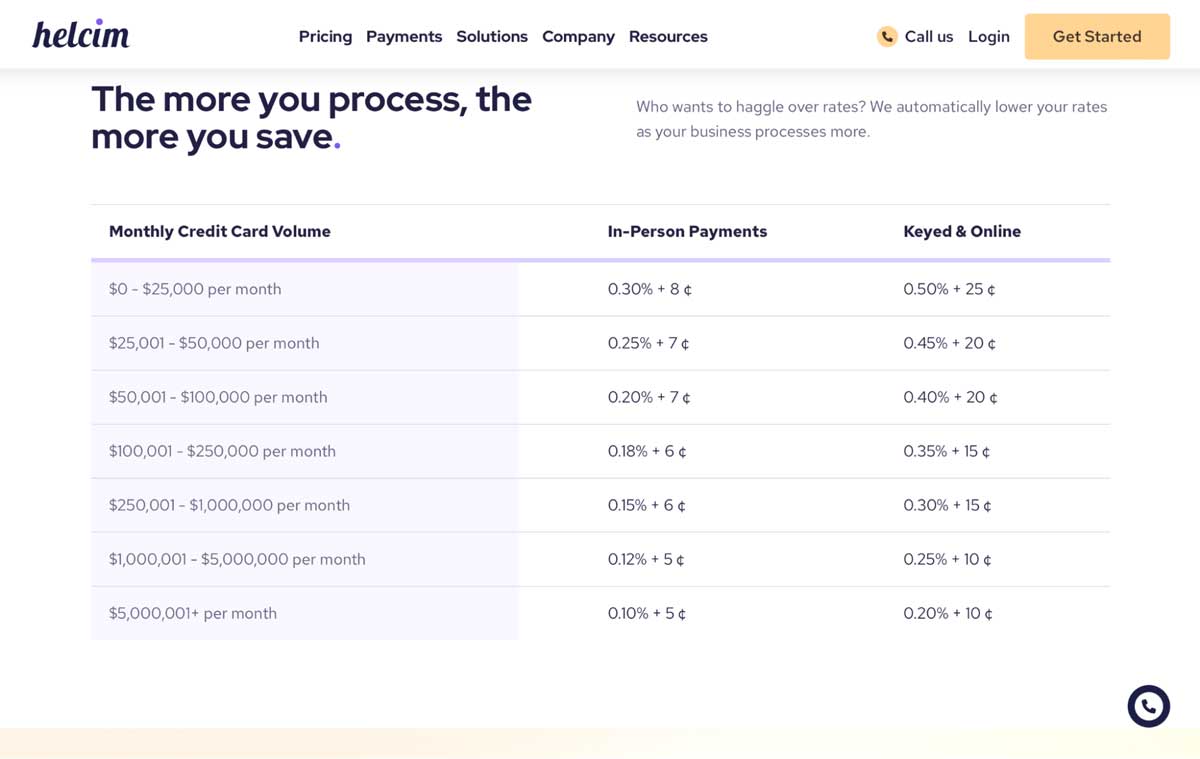1200x759 pixels.
Task: Open the Resources menu
Action: [667, 36]
